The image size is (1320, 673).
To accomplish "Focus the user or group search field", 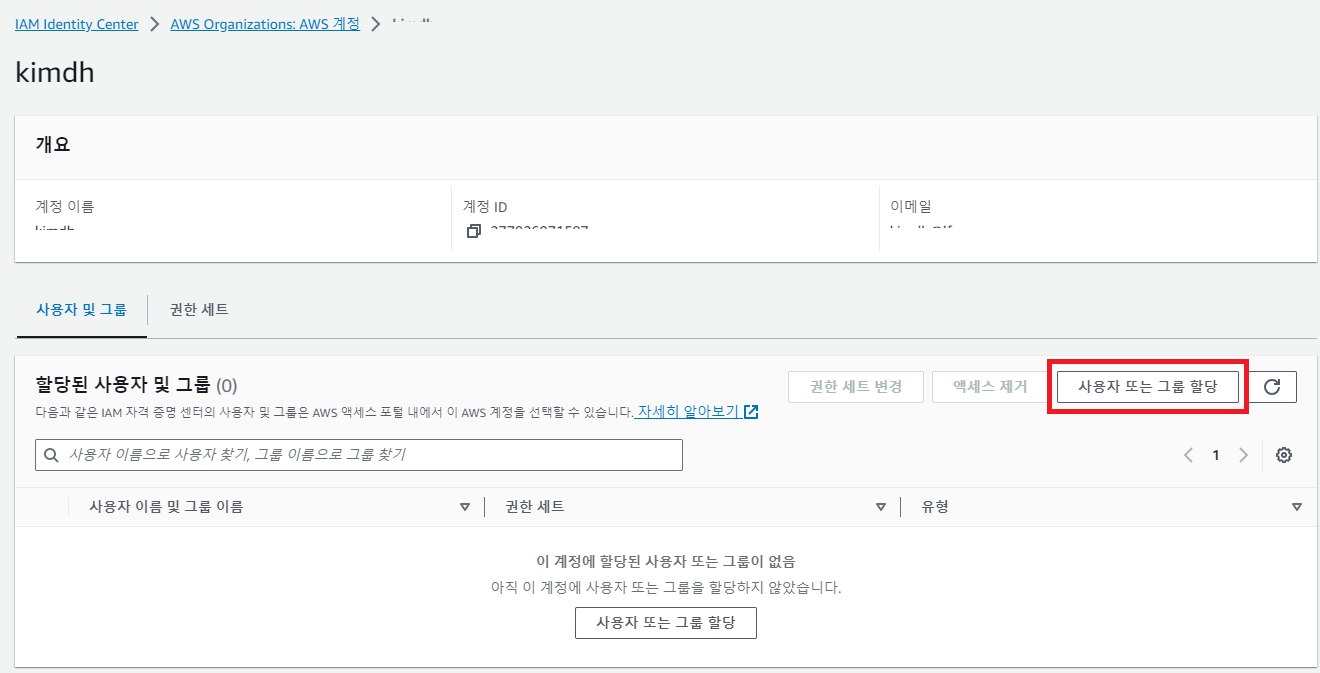I will pyautogui.click(x=359, y=455).
